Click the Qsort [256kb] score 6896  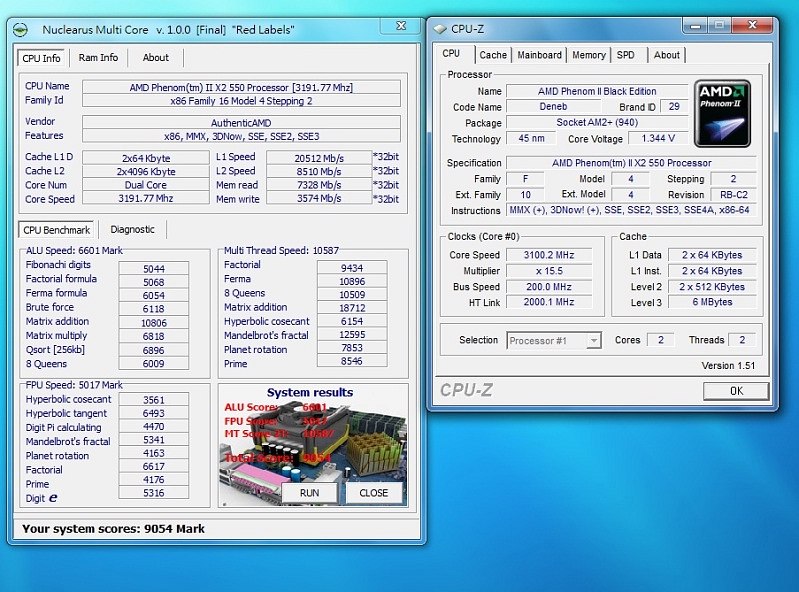tap(153, 350)
